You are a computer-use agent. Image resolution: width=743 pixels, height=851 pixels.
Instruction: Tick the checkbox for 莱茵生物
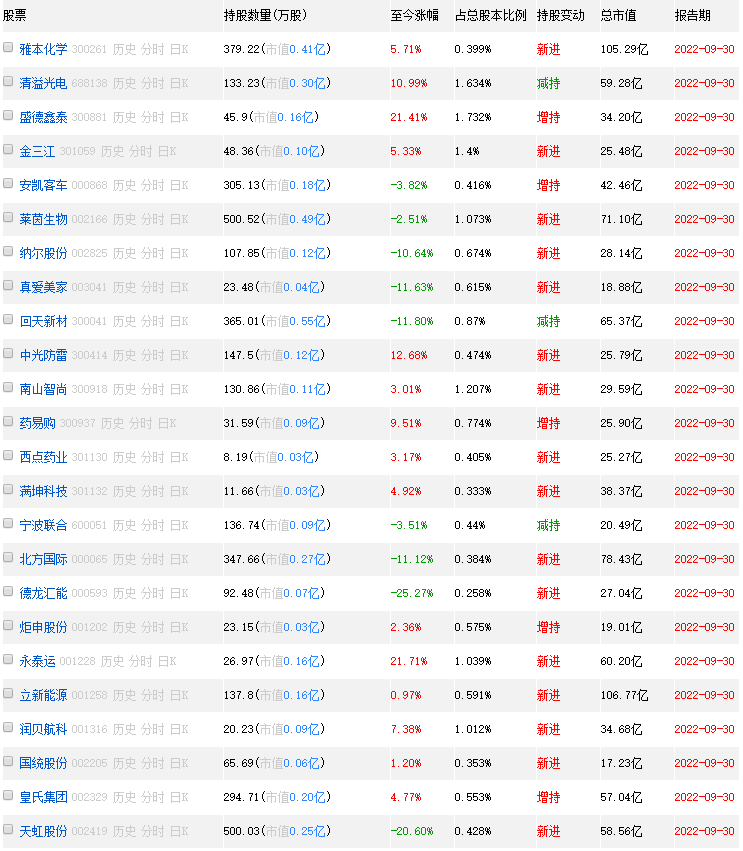tap(8, 218)
